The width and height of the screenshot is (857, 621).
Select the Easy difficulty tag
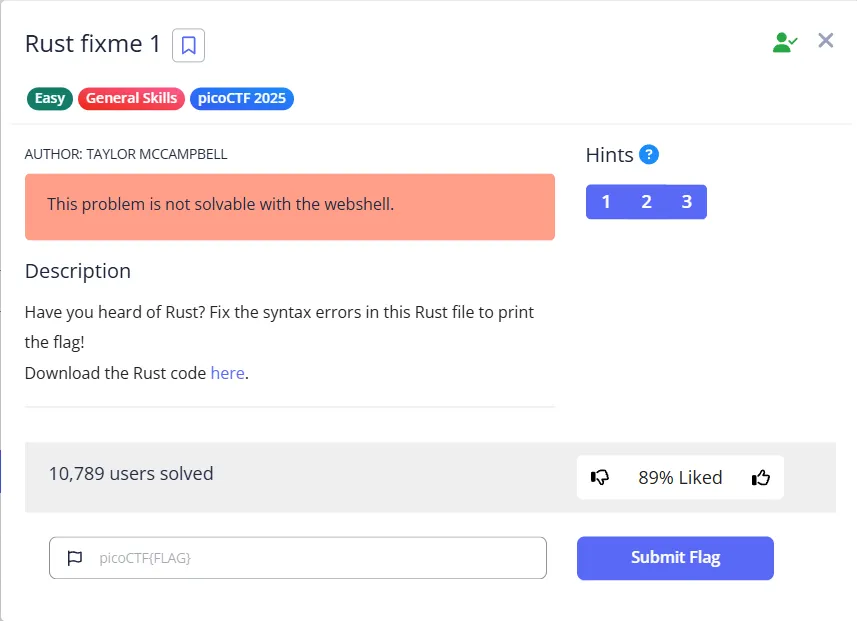49,98
